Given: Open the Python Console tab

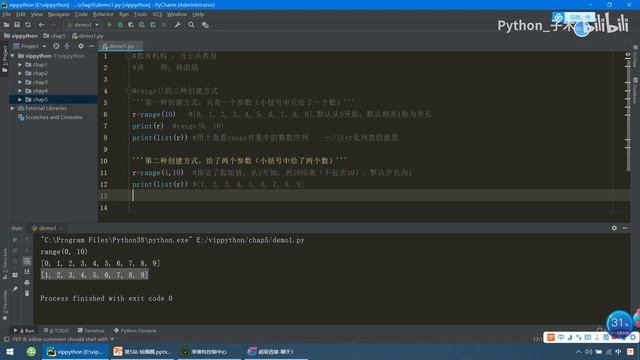Looking at the screenshot, I should (135, 331).
